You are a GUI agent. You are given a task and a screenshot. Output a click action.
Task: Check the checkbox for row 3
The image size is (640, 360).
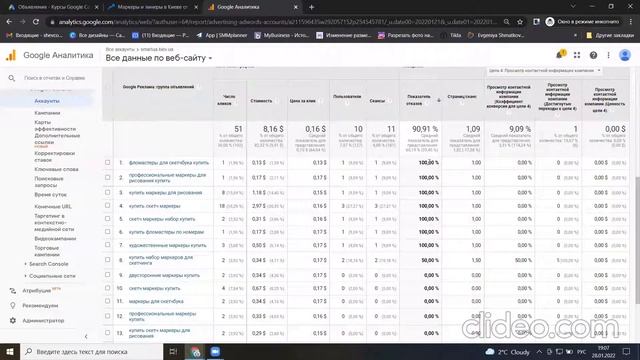tap(108, 192)
